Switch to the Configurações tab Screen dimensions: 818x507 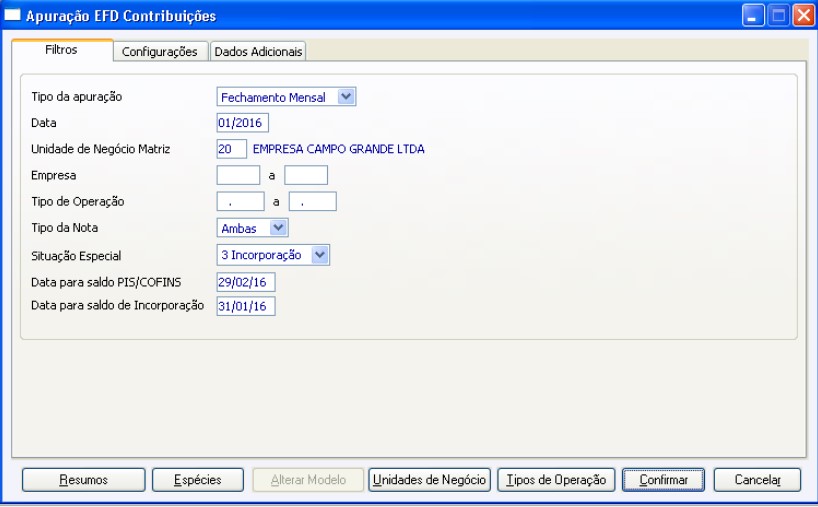[160, 52]
